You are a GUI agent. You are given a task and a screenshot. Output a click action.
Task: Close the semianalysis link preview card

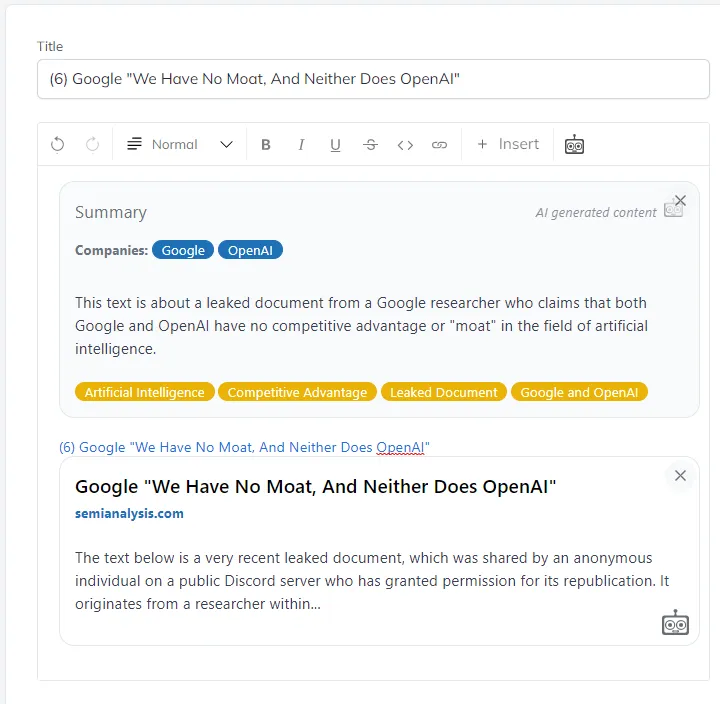click(x=680, y=475)
